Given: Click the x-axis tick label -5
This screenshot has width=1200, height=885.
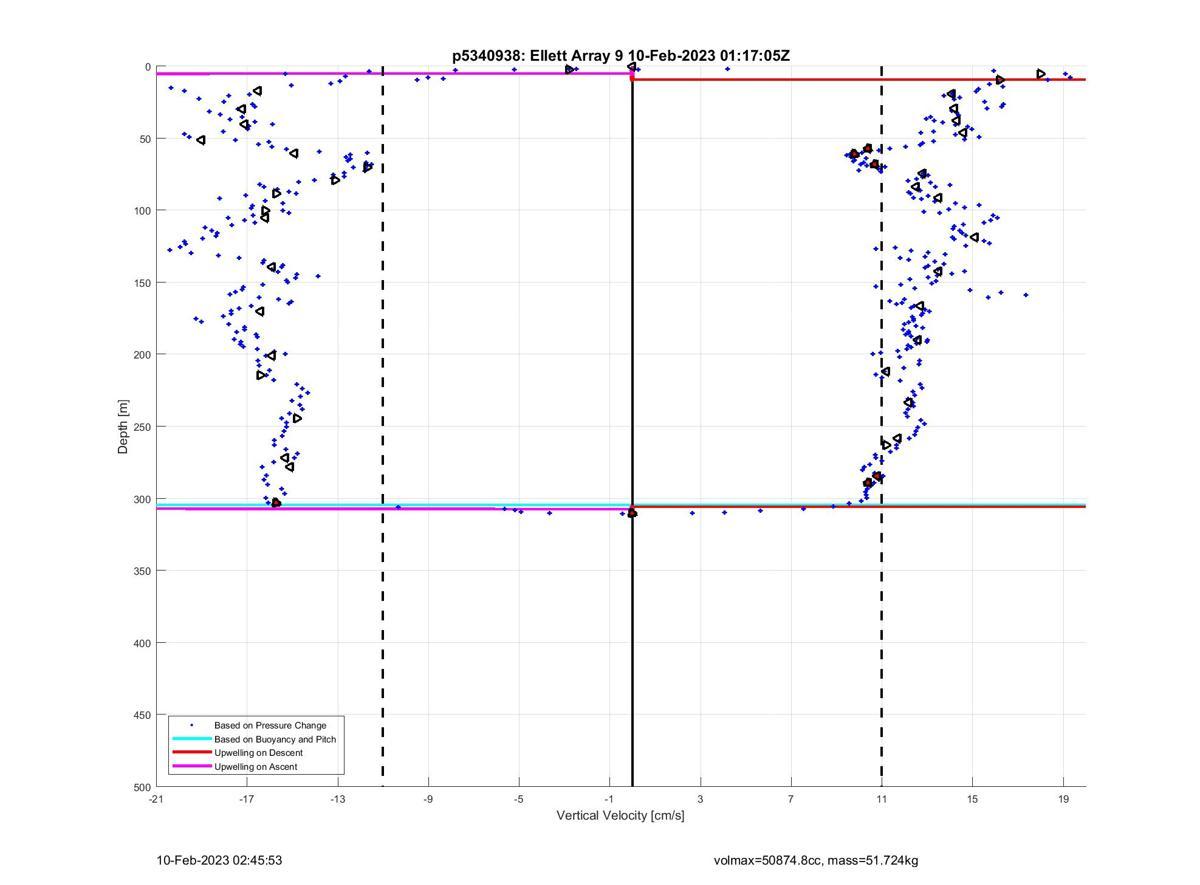Looking at the screenshot, I should [519, 799].
